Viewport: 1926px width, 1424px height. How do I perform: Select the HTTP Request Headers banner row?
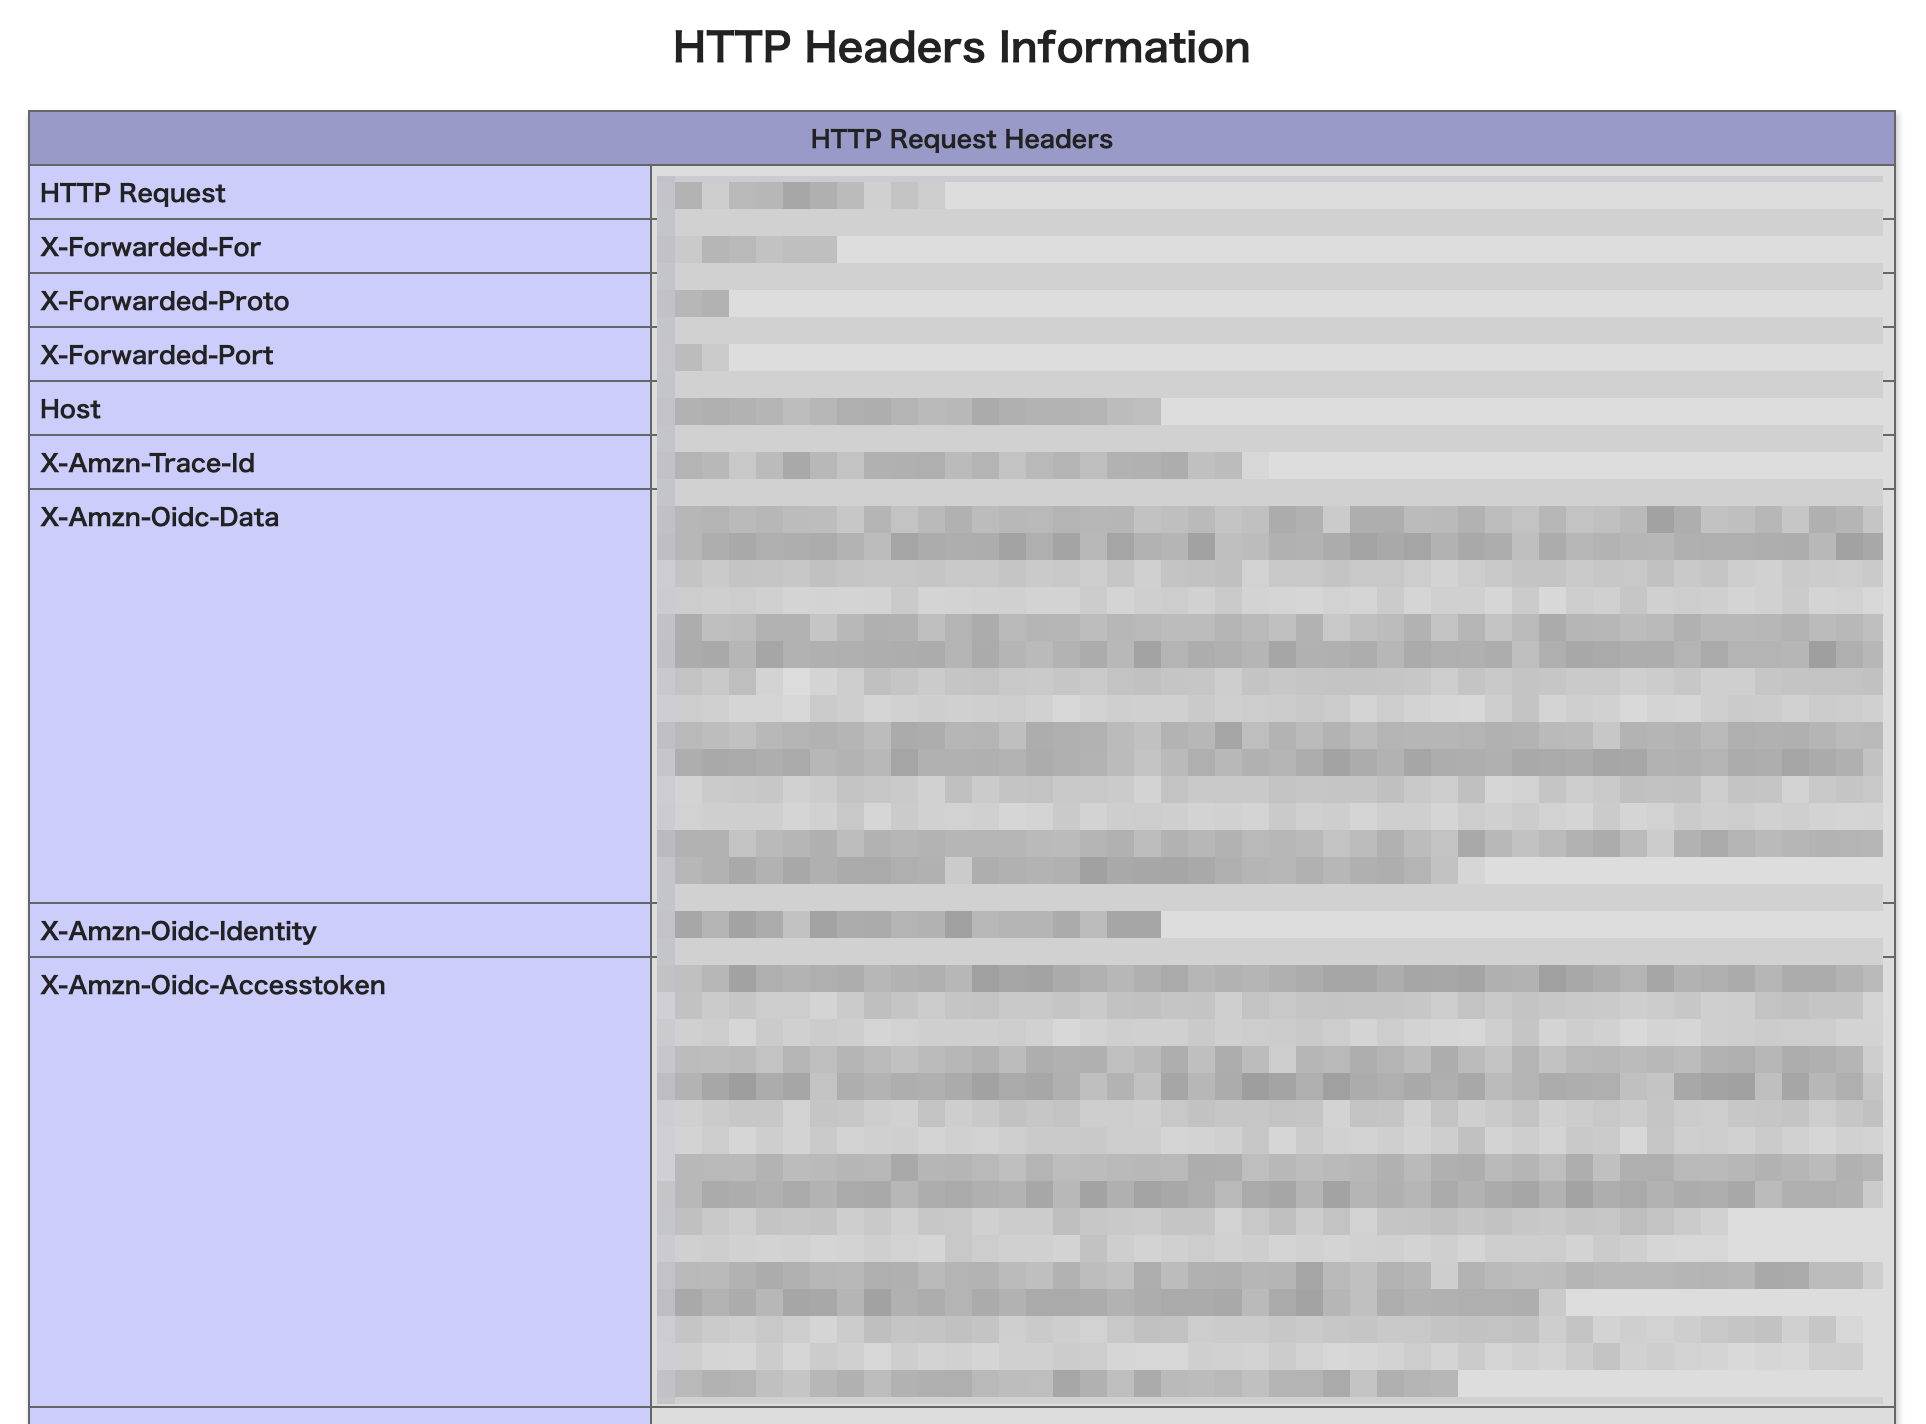click(x=960, y=139)
